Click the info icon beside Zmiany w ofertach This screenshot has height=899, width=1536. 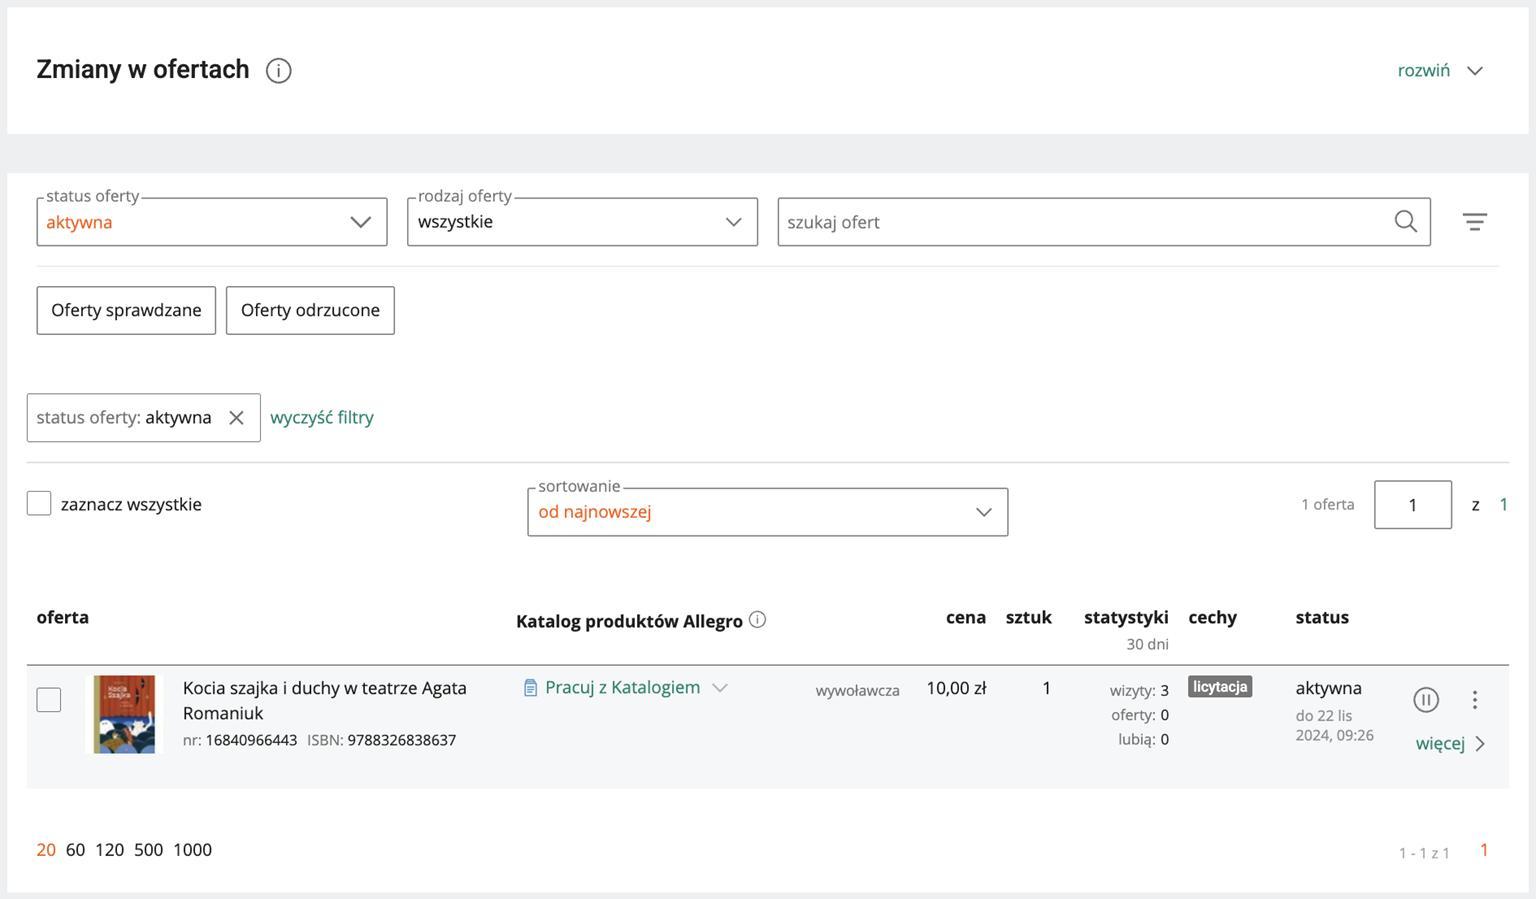(x=278, y=71)
